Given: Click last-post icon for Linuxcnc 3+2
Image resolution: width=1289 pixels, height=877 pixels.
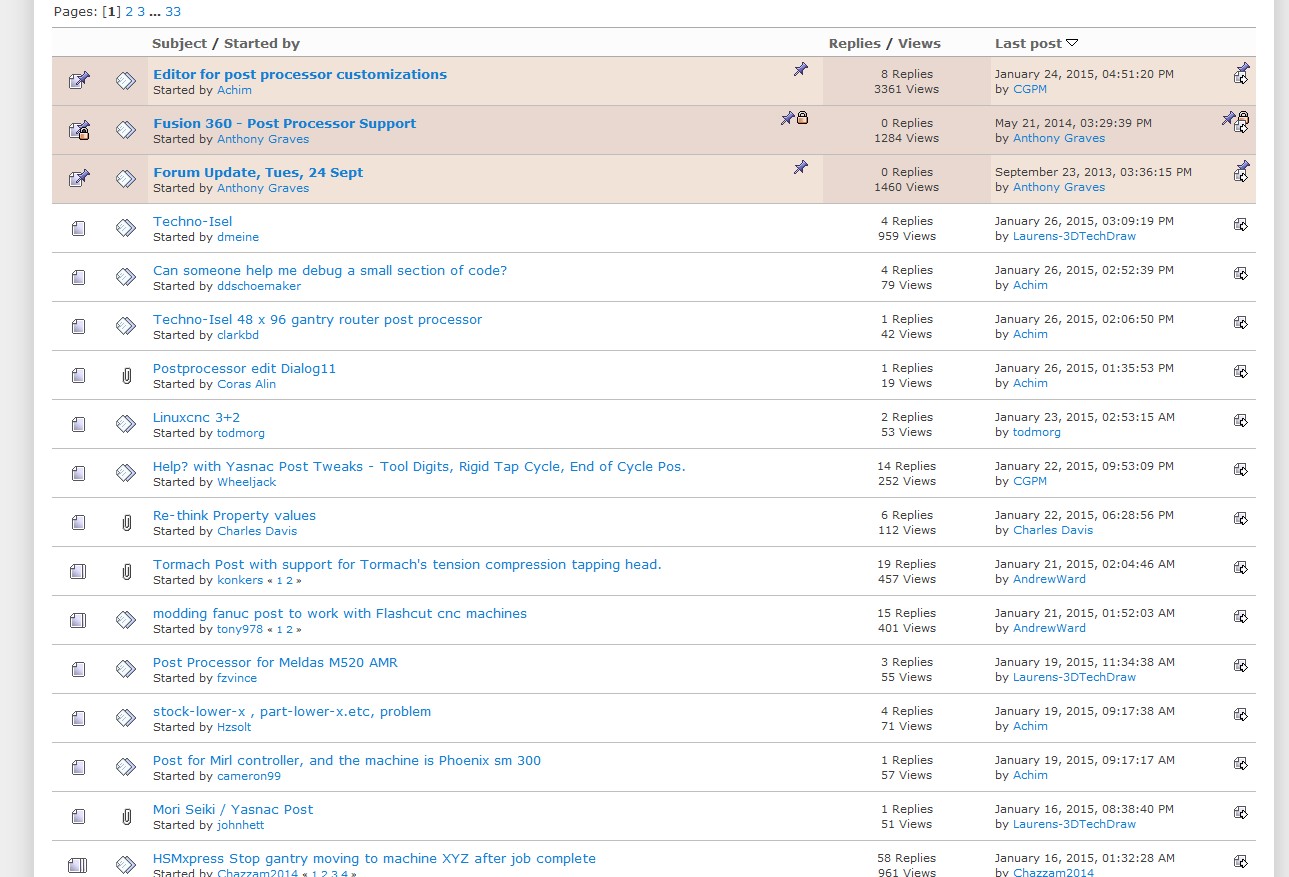Looking at the screenshot, I should 1241,421.
